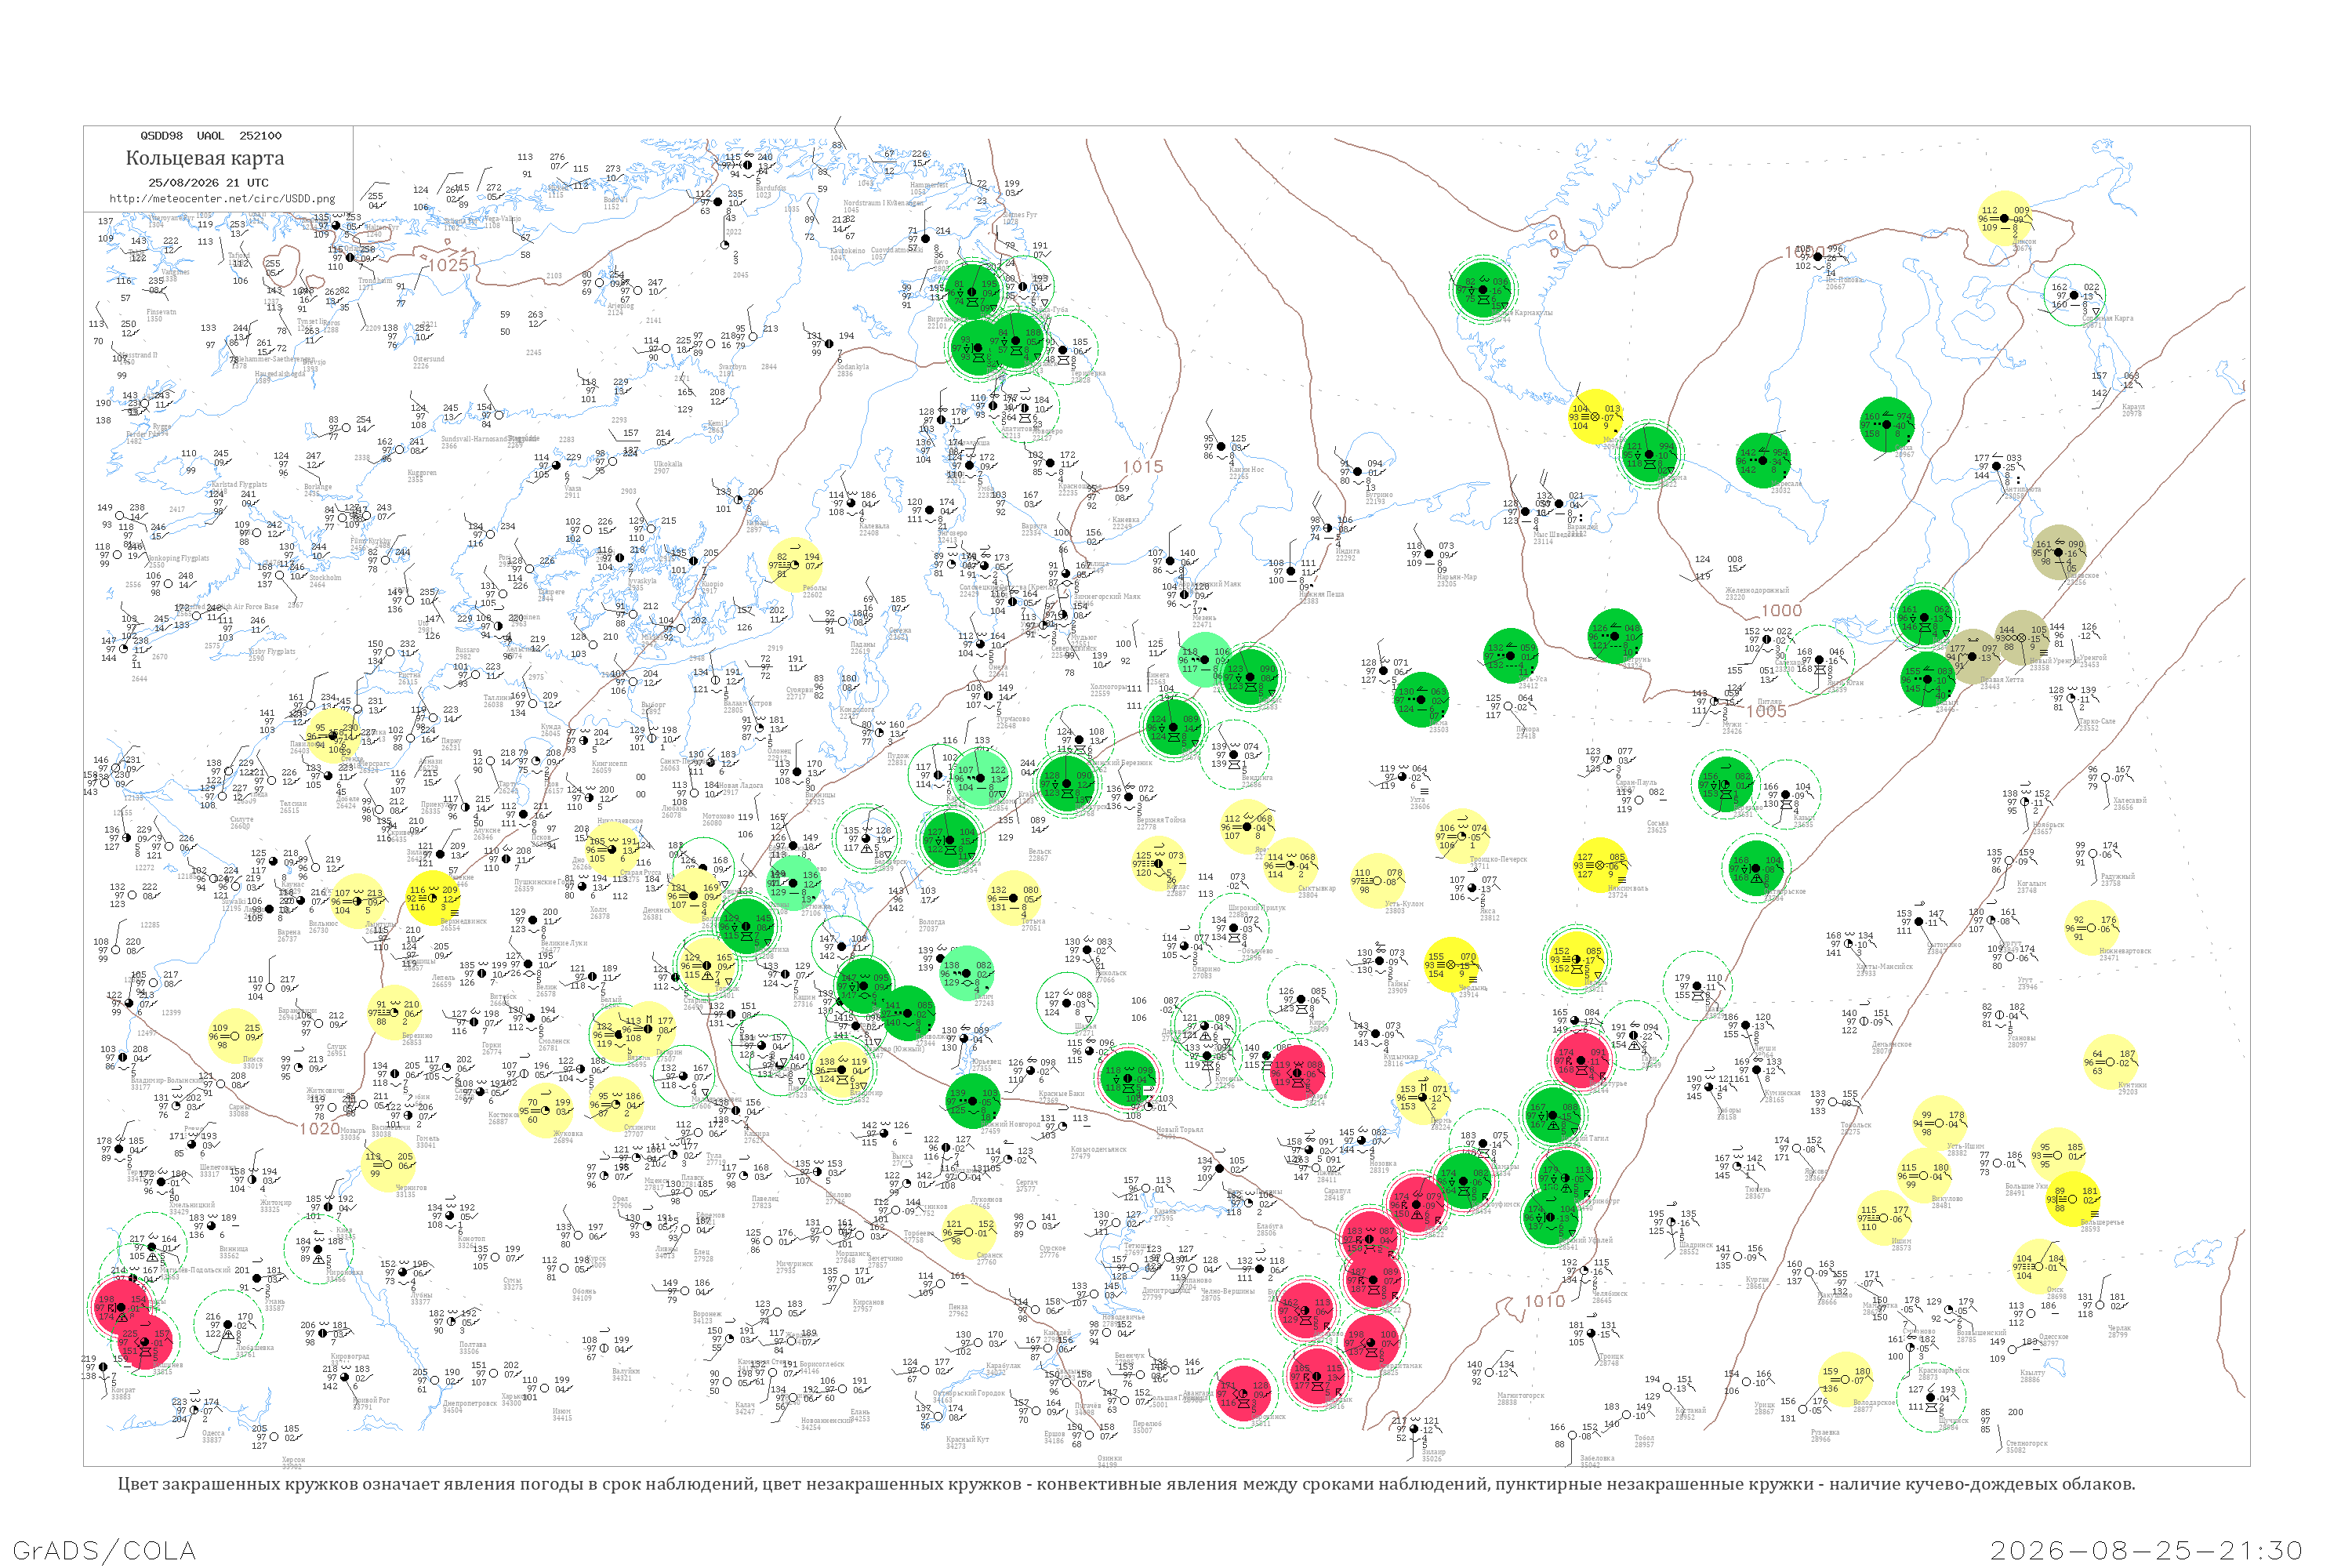
Task: Click the "Калевала" station label
Action: 874,526
